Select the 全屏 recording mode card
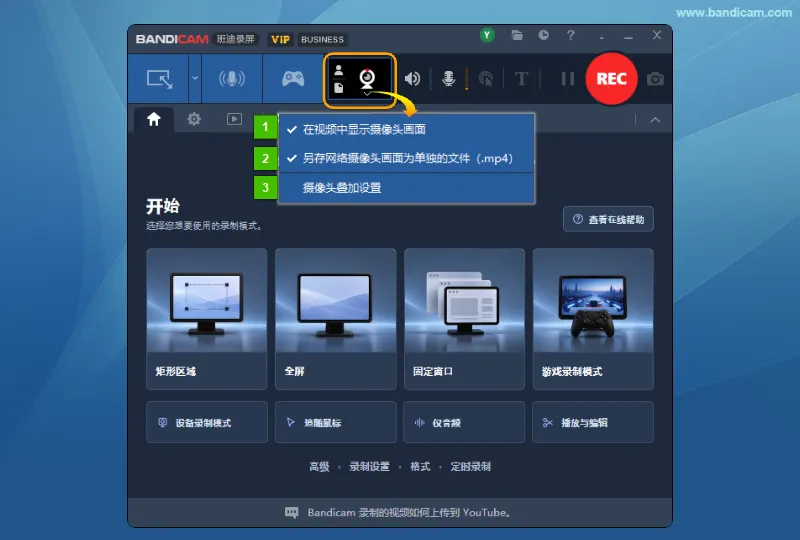This screenshot has width=800, height=540. (x=336, y=319)
